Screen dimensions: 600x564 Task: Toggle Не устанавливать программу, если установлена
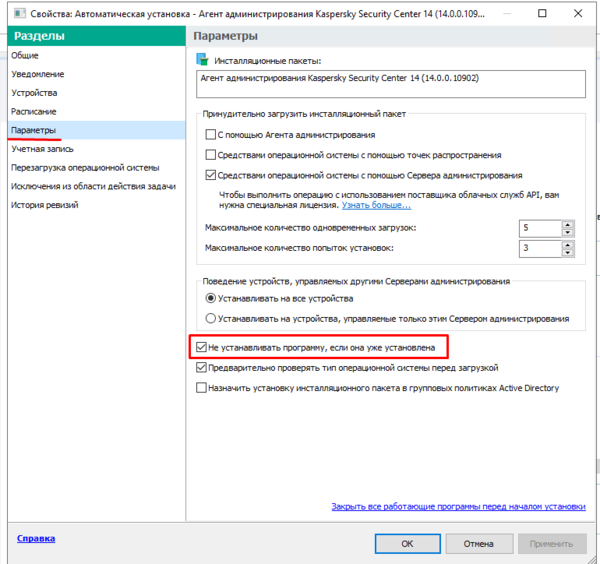pos(201,347)
